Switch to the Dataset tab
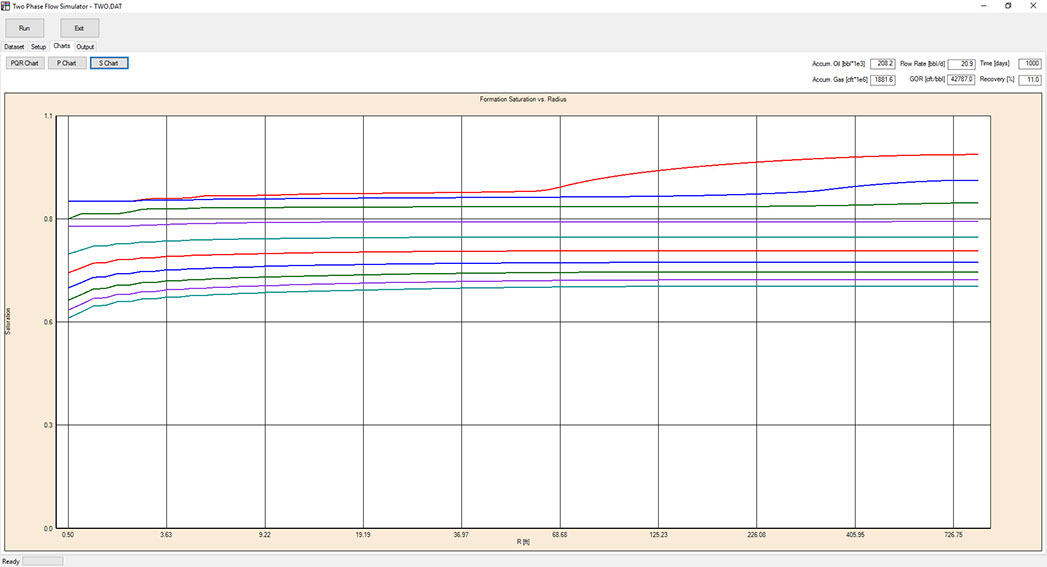This screenshot has height=567, width=1047. click(14, 46)
